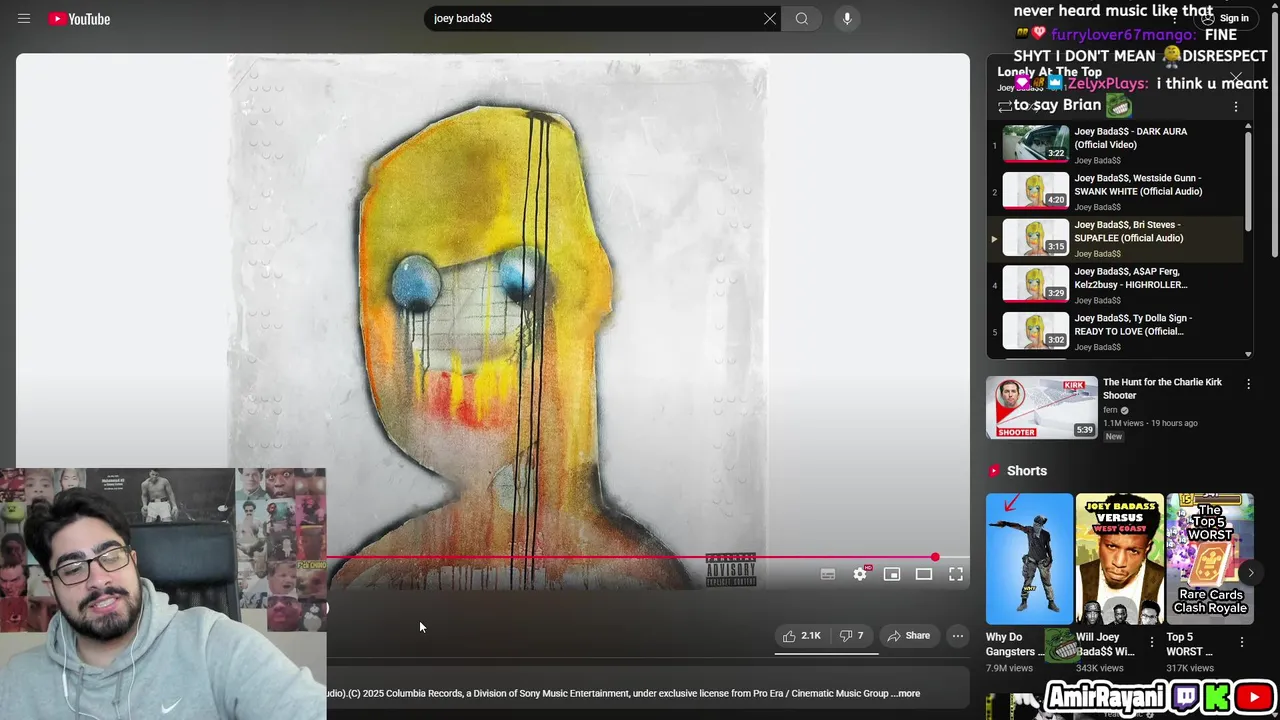This screenshot has width=1280, height=720.
Task: Open The Hunt for the Charlie Kirk Shooter video
Action: point(1162,388)
